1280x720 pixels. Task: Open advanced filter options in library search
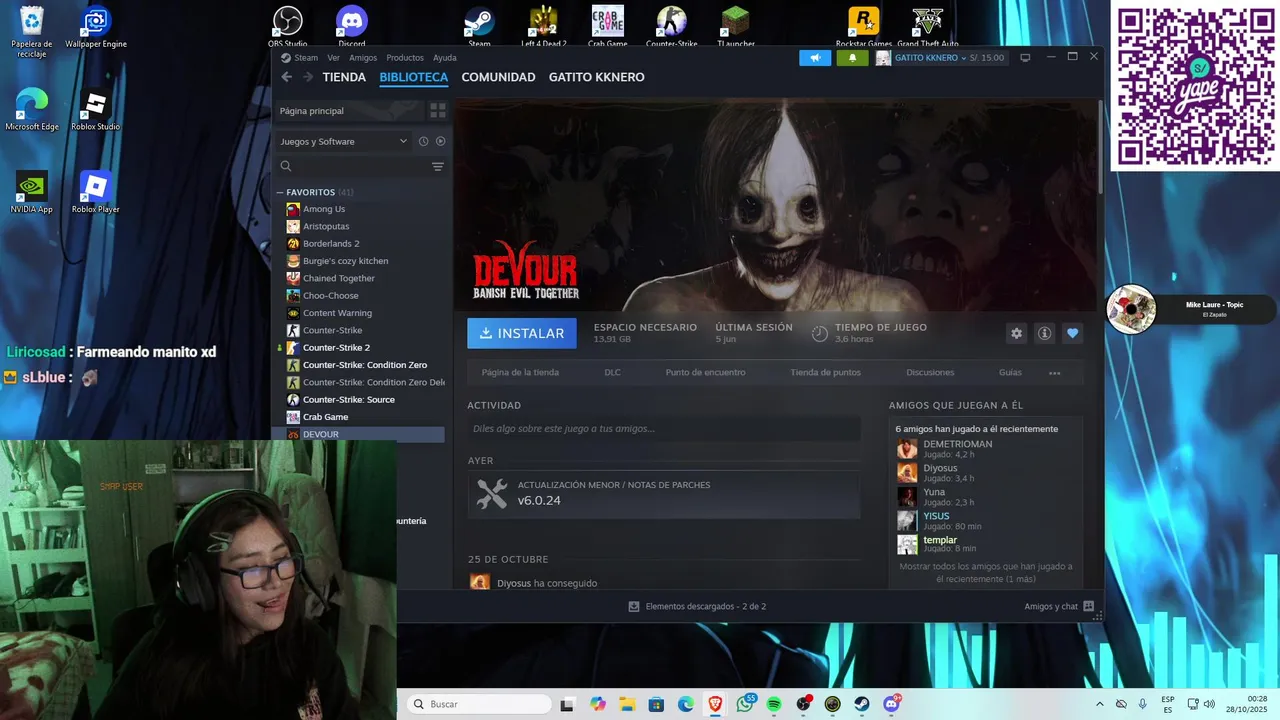point(437,166)
